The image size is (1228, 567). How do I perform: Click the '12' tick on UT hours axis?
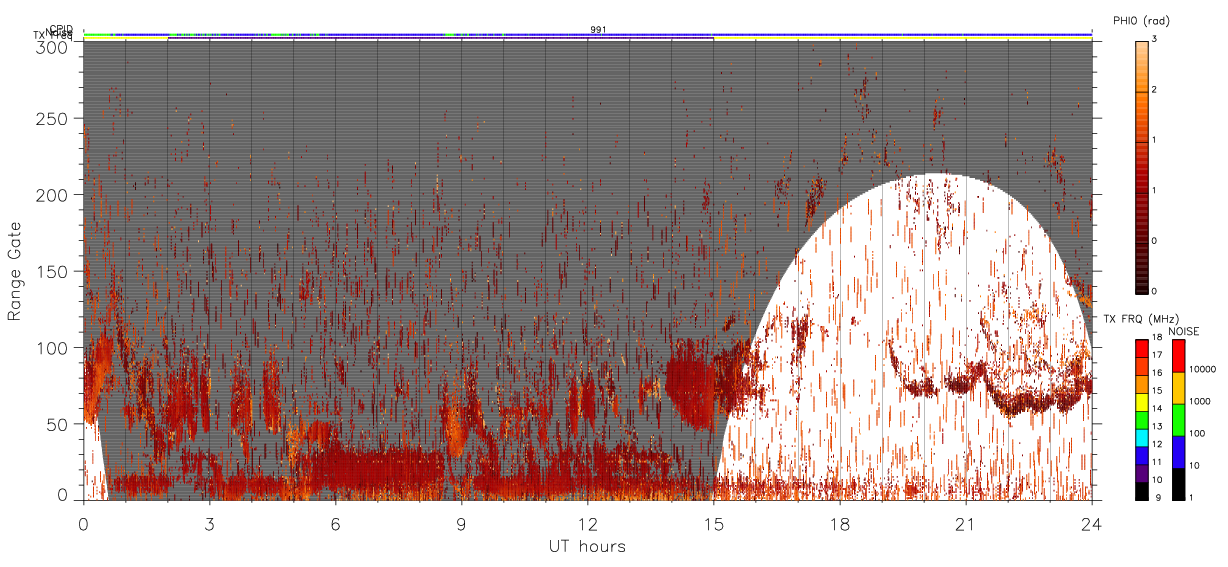point(587,524)
